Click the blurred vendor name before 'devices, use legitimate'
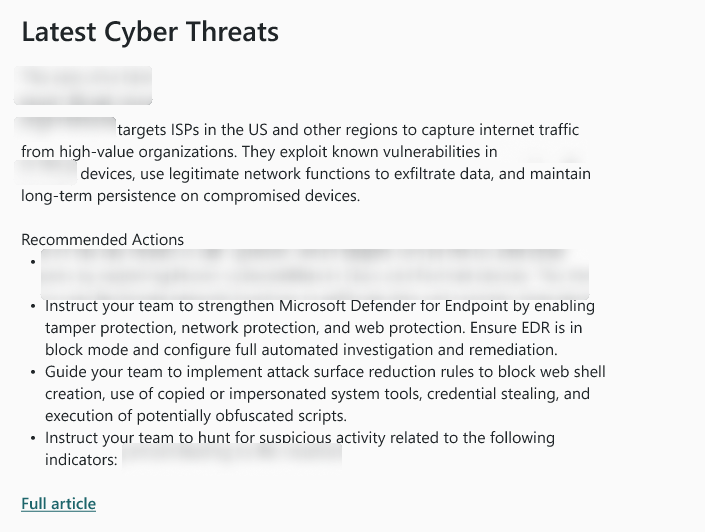This screenshot has height=532, width=705. coord(46,173)
